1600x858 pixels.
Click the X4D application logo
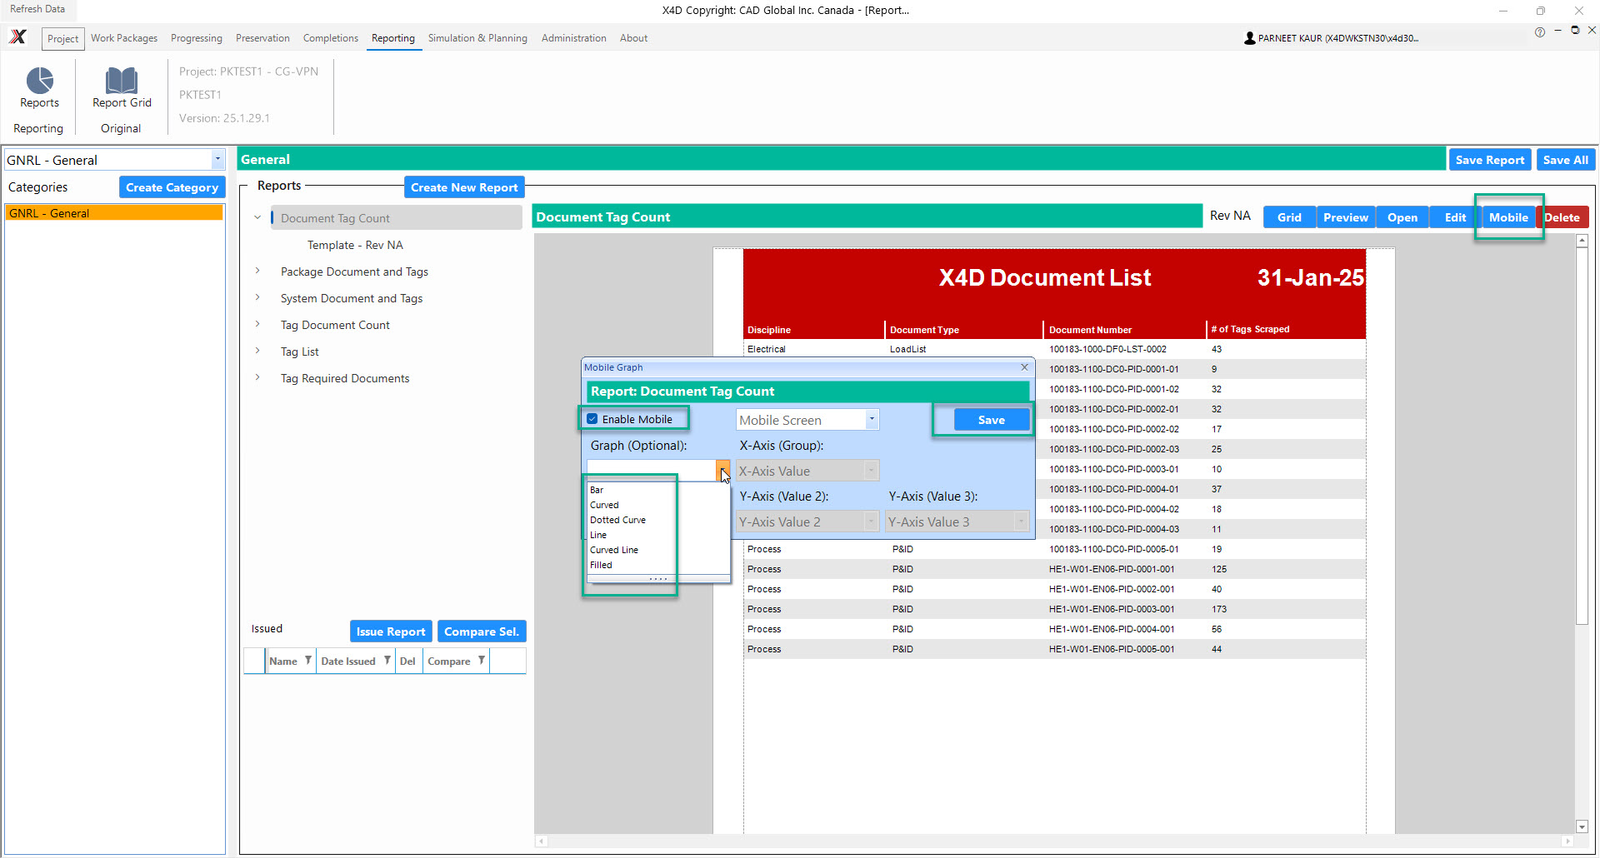(x=18, y=37)
